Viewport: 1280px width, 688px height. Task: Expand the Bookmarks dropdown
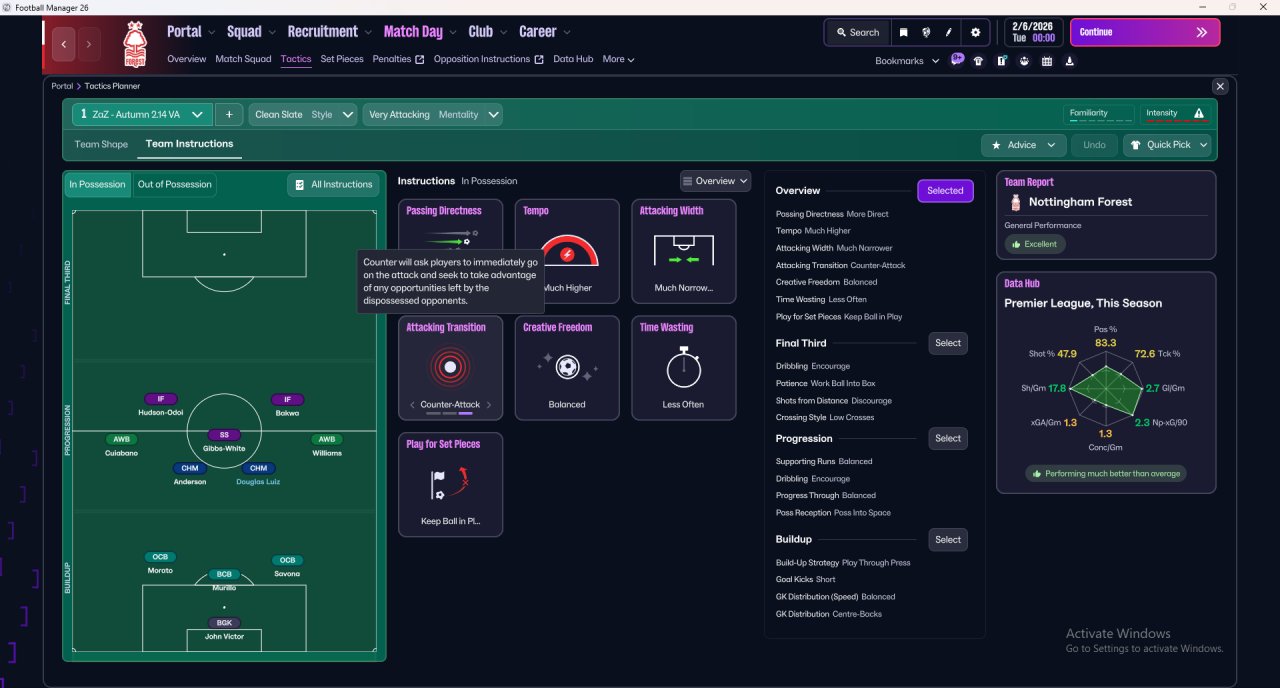907,61
